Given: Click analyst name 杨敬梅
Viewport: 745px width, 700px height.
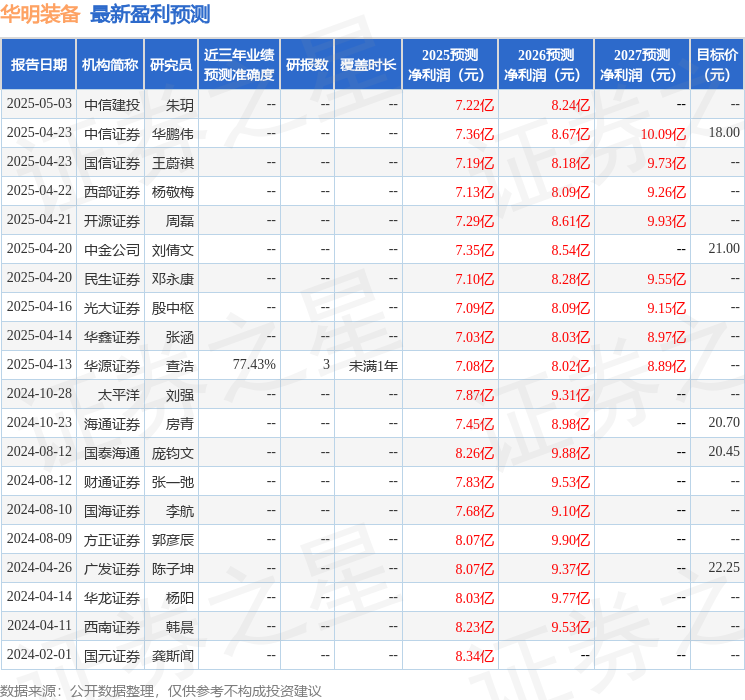Looking at the screenshot, I should point(172,192).
